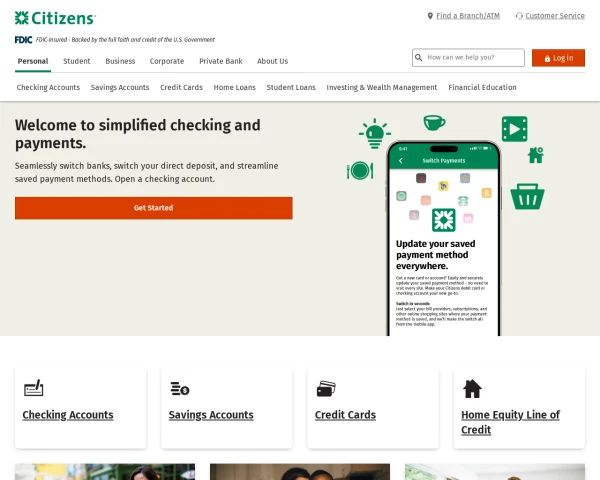The width and height of the screenshot is (600, 480).
Task: Open the Home Equity Line of Credit link
Action: tap(510, 422)
